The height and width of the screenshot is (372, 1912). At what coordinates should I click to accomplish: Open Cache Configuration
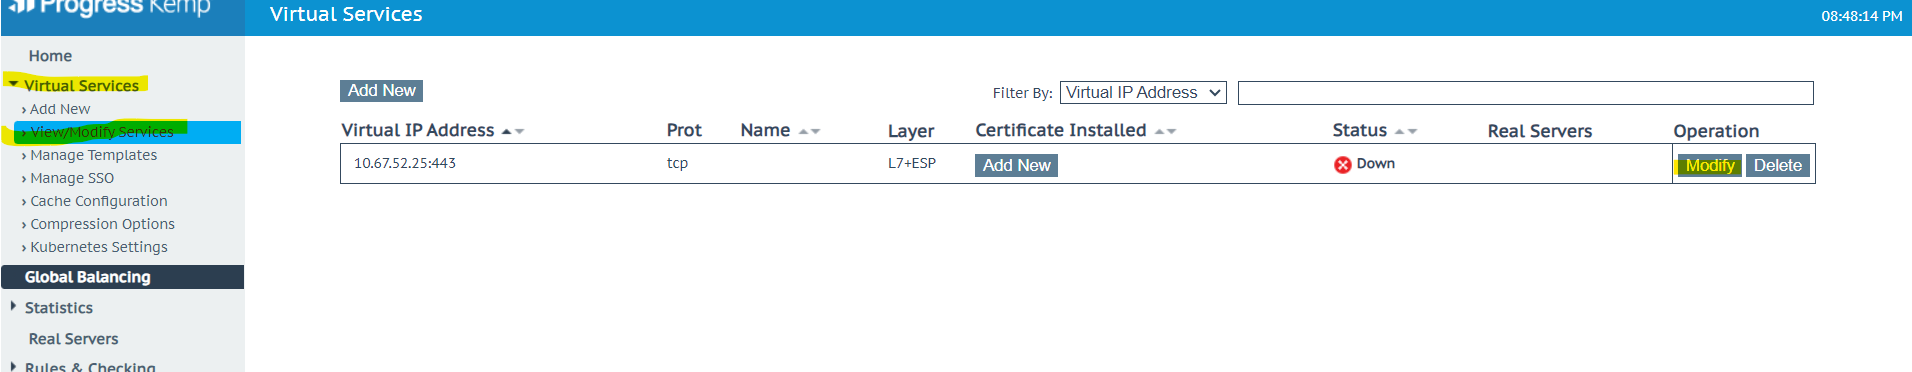98,201
